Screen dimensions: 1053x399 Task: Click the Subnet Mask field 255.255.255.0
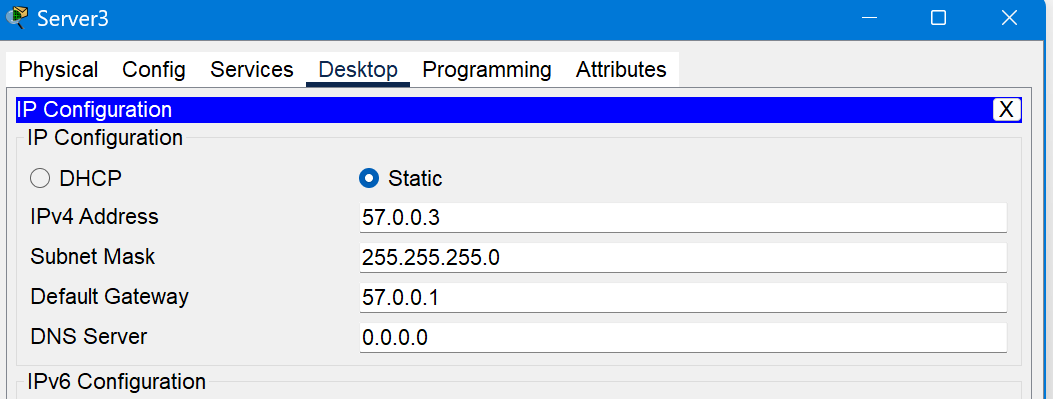pyautogui.click(x=683, y=258)
